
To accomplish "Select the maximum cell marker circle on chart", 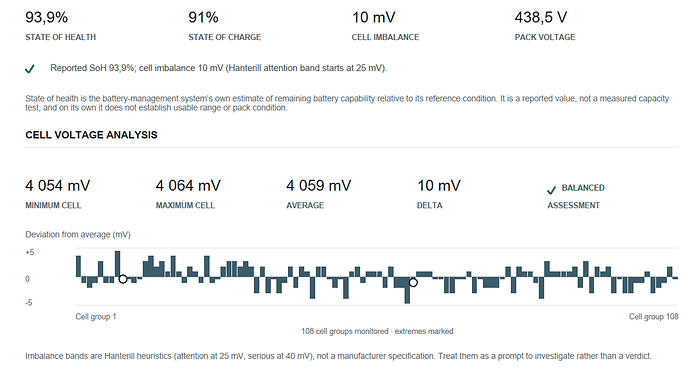I will 123,279.
